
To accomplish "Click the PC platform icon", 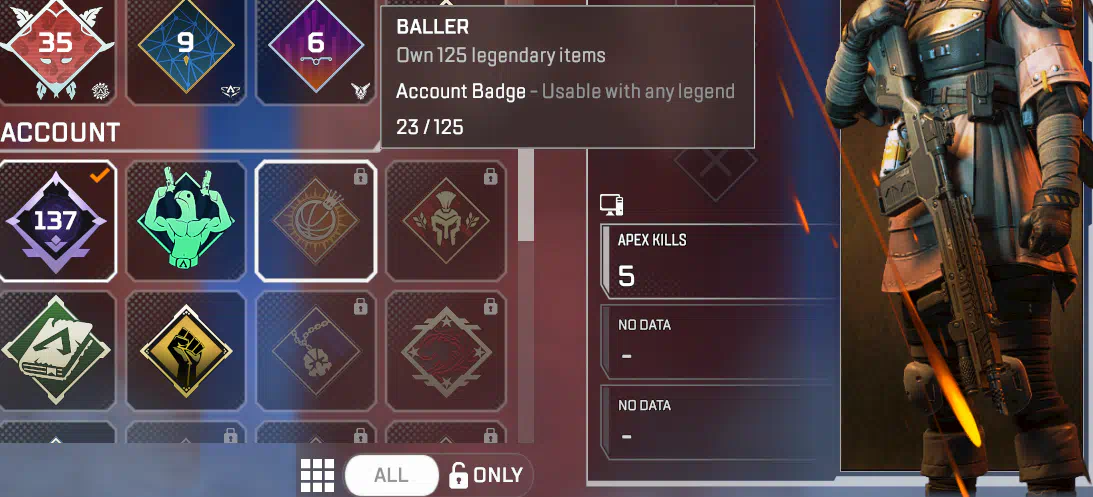I will [x=611, y=205].
